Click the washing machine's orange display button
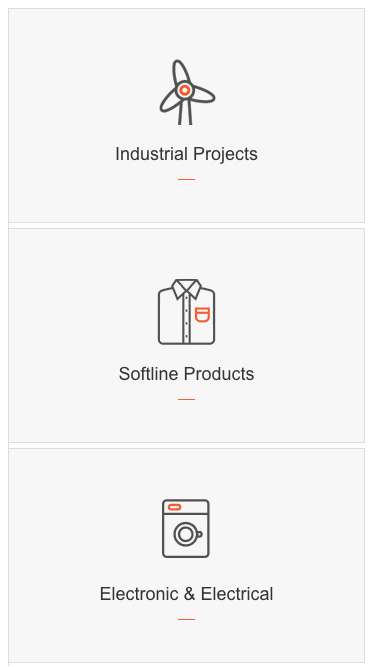 click(175, 507)
